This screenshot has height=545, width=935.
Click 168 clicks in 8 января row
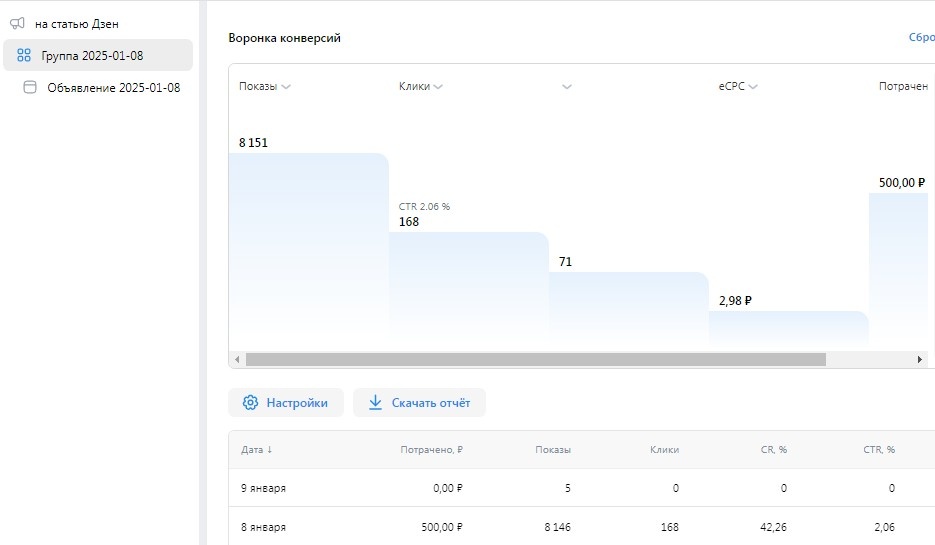coord(670,527)
